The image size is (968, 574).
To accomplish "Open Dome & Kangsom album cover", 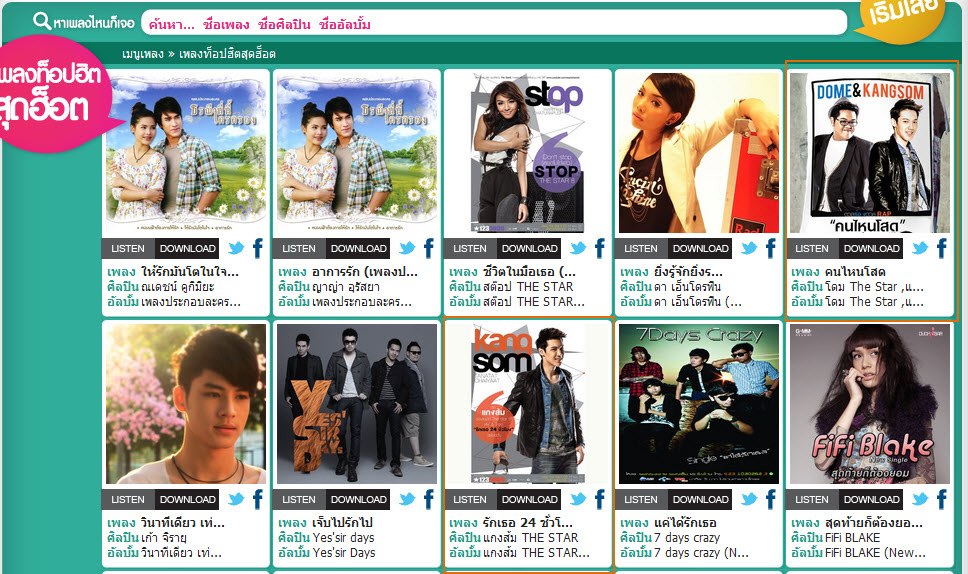I will tap(870, 153).
